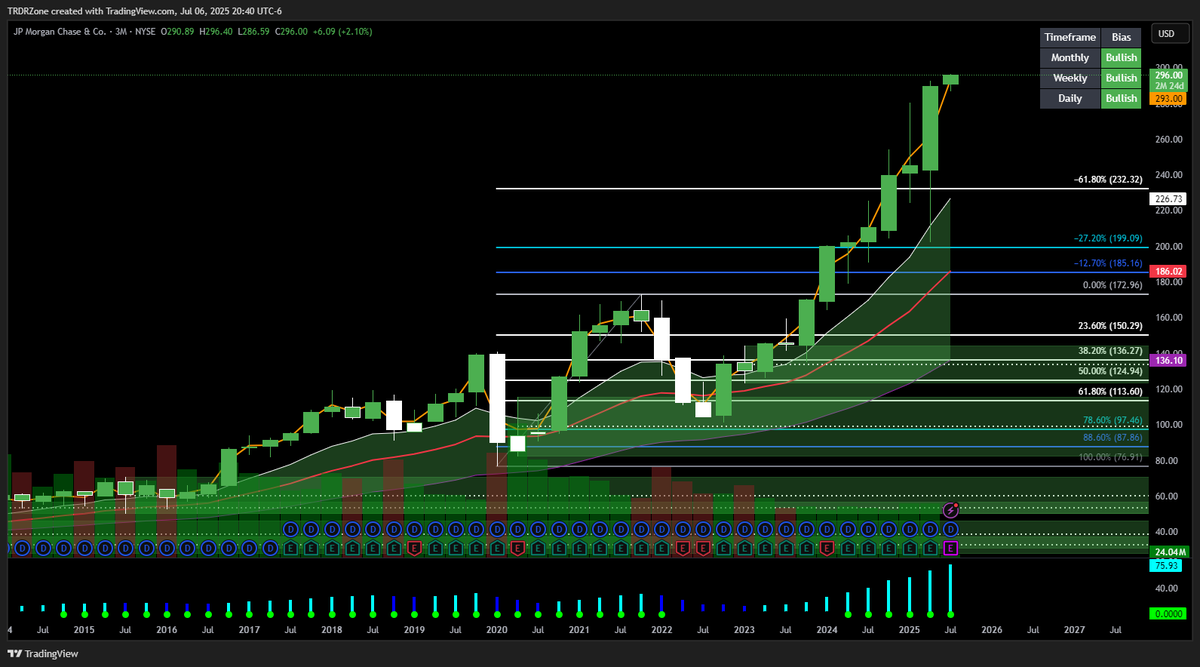
Task: Click the 2022 label on time axis
Action: click(661, 631)
